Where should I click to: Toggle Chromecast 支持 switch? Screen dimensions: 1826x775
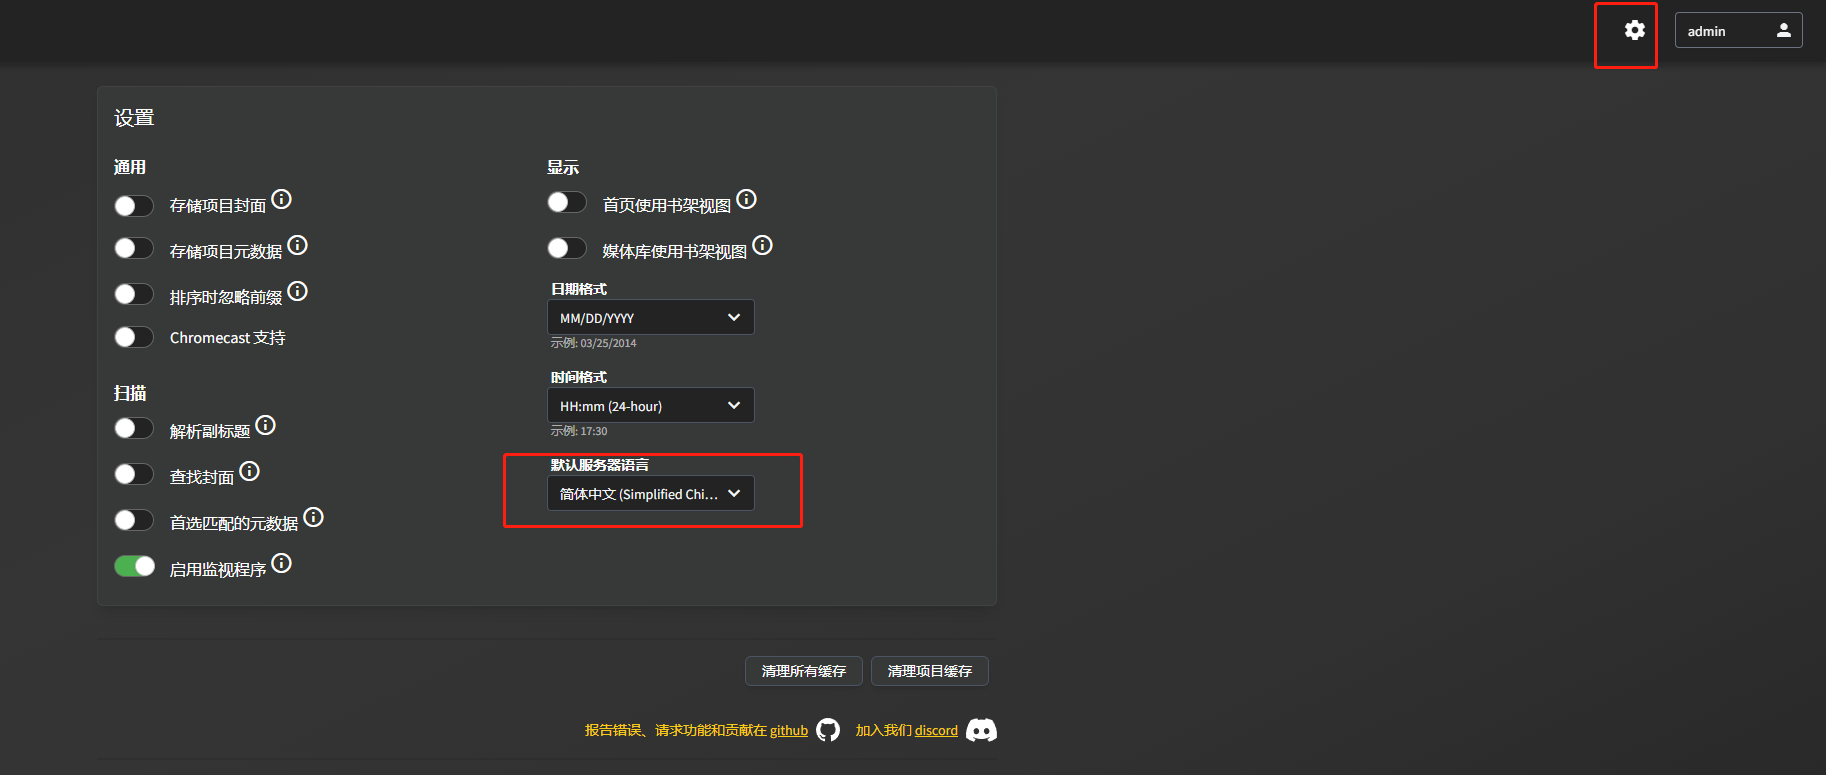tap(134, 337)
